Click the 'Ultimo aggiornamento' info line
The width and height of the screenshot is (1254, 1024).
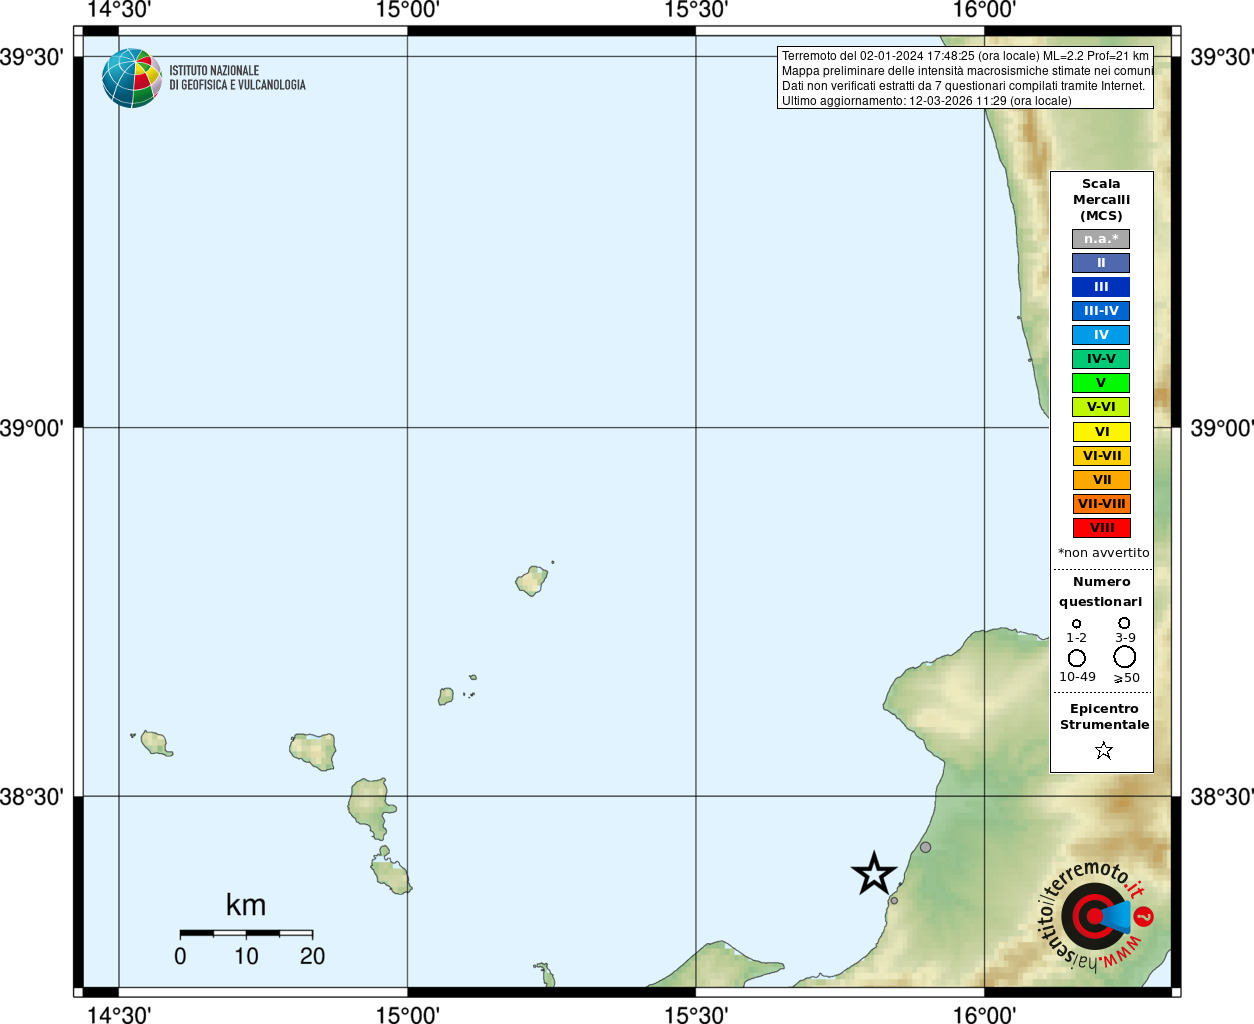click(926, 101)
